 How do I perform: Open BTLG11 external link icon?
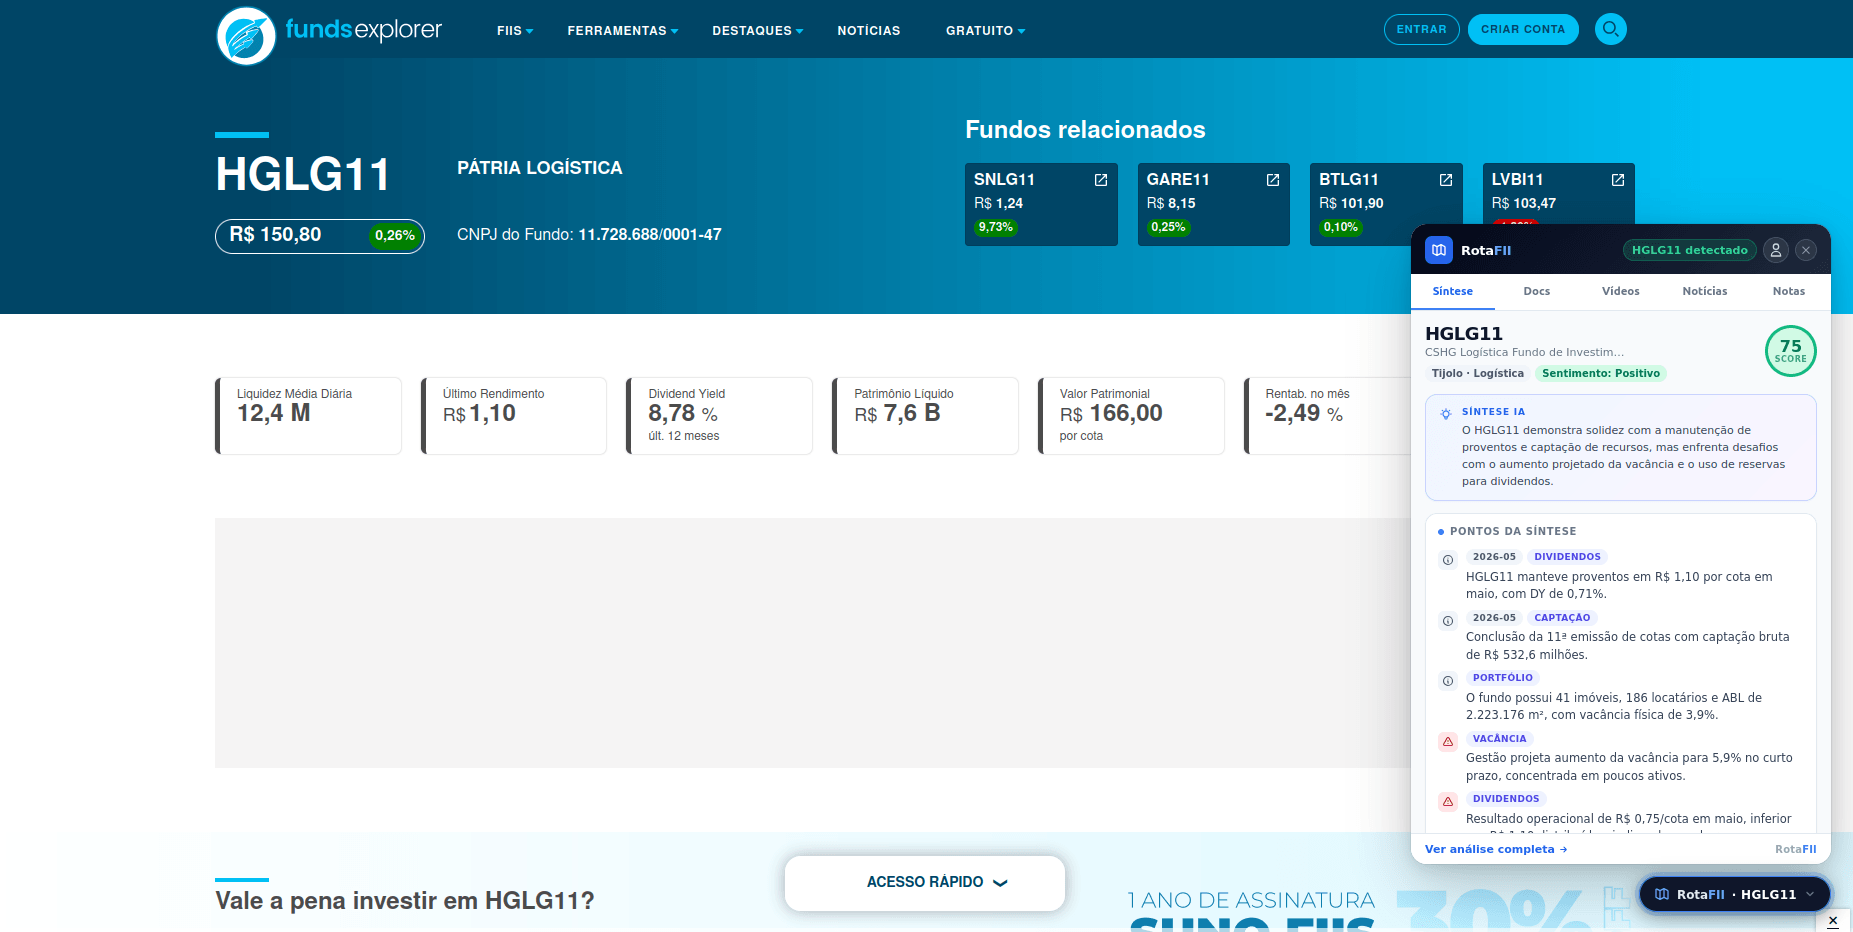tap(1445, 180)
